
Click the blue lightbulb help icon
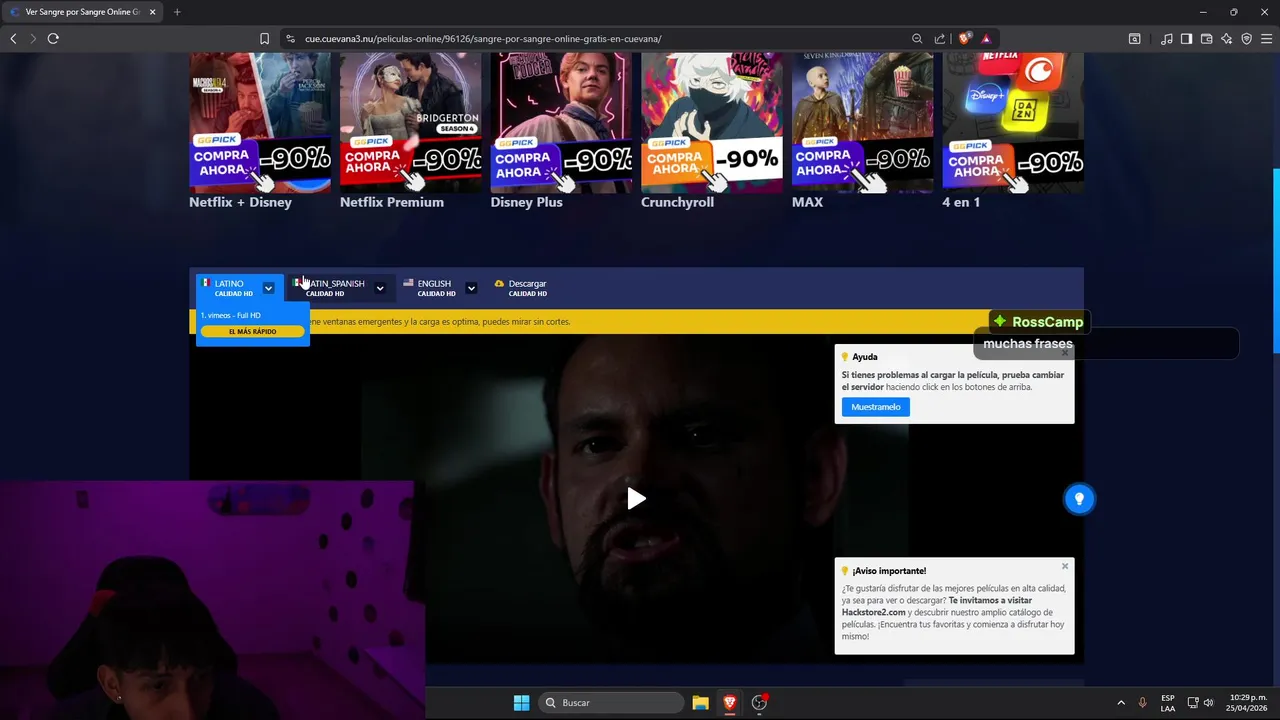pyautogui.click(x=1079, y=499)
